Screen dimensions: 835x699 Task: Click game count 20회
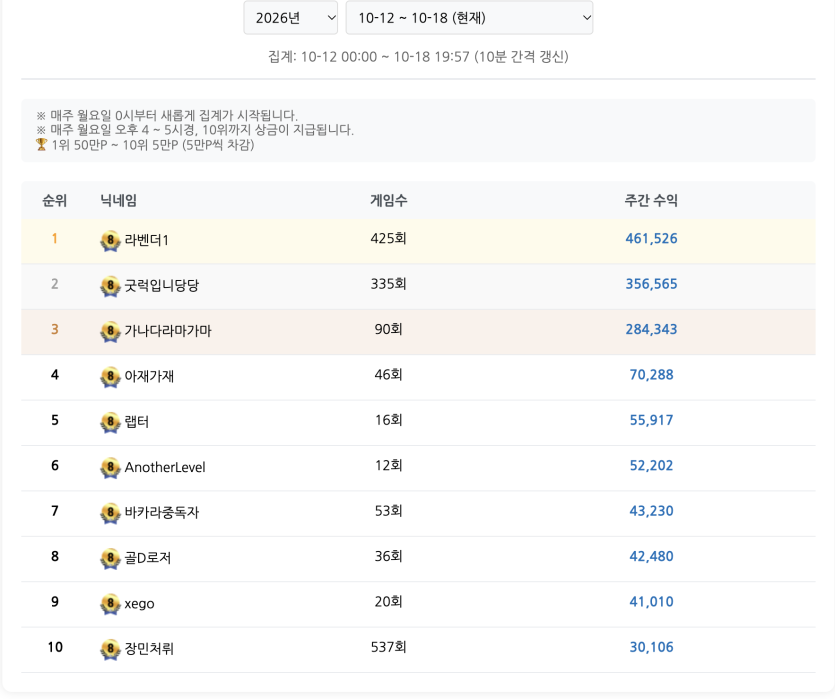pyautogui.click(x=389, y=601)
